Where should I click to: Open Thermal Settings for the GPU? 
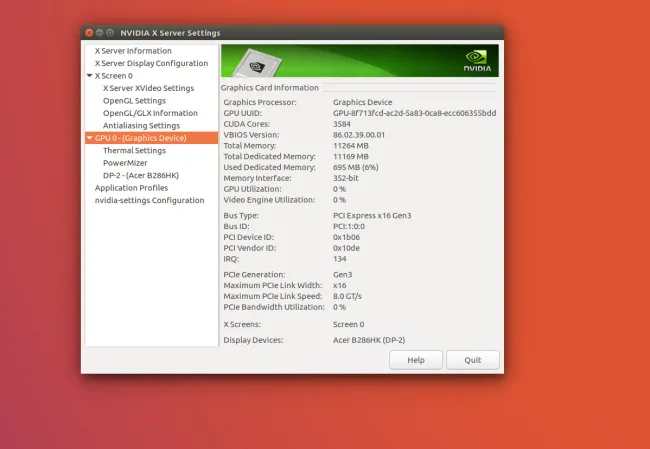click(x=134, y=151)
